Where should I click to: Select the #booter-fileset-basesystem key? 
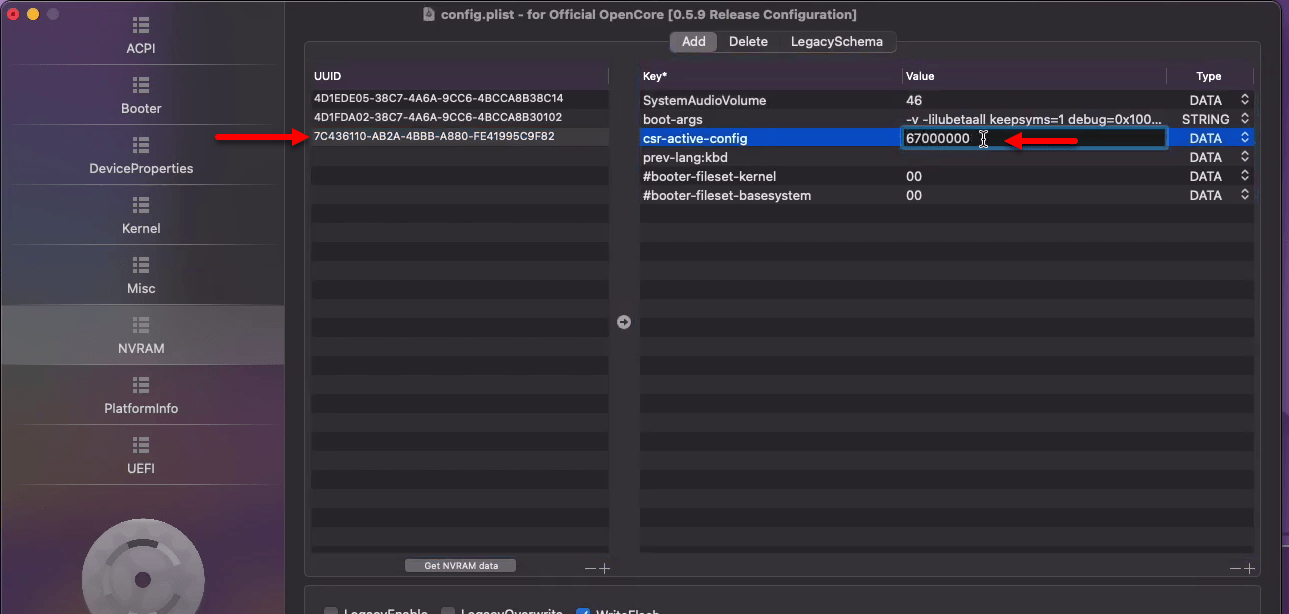726,195
